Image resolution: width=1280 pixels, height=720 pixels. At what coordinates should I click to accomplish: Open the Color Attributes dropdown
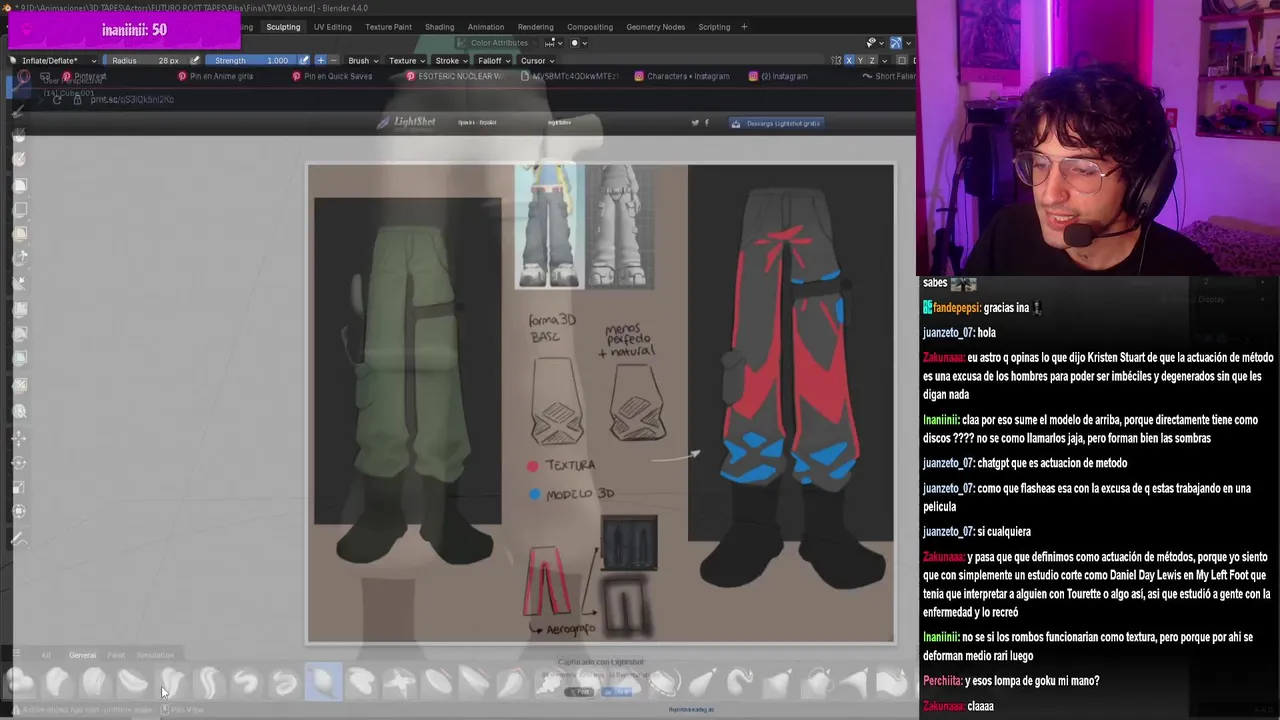tap(497, 43)
